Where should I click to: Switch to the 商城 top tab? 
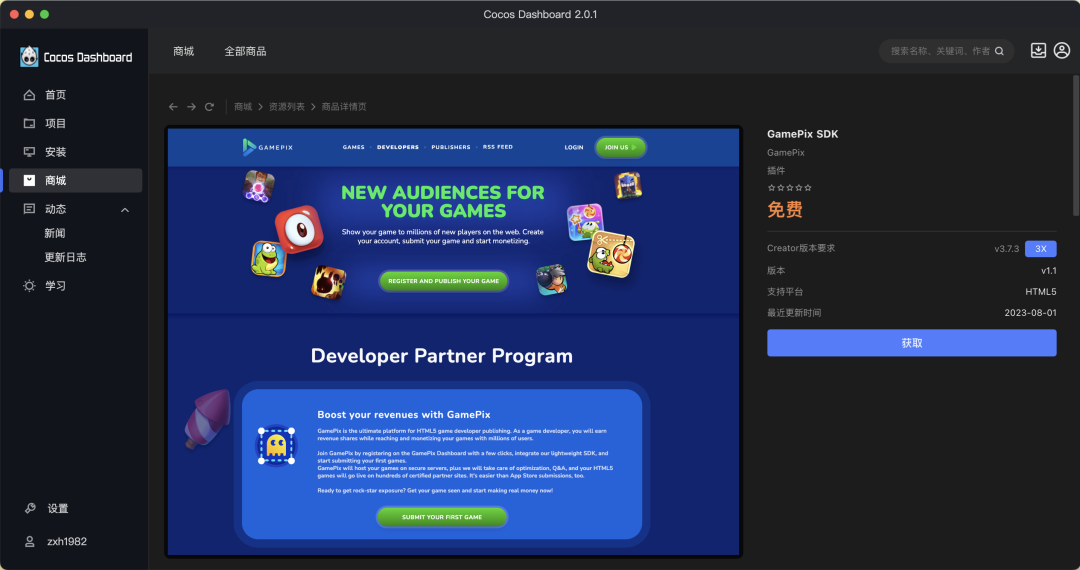tap(183, 51)
